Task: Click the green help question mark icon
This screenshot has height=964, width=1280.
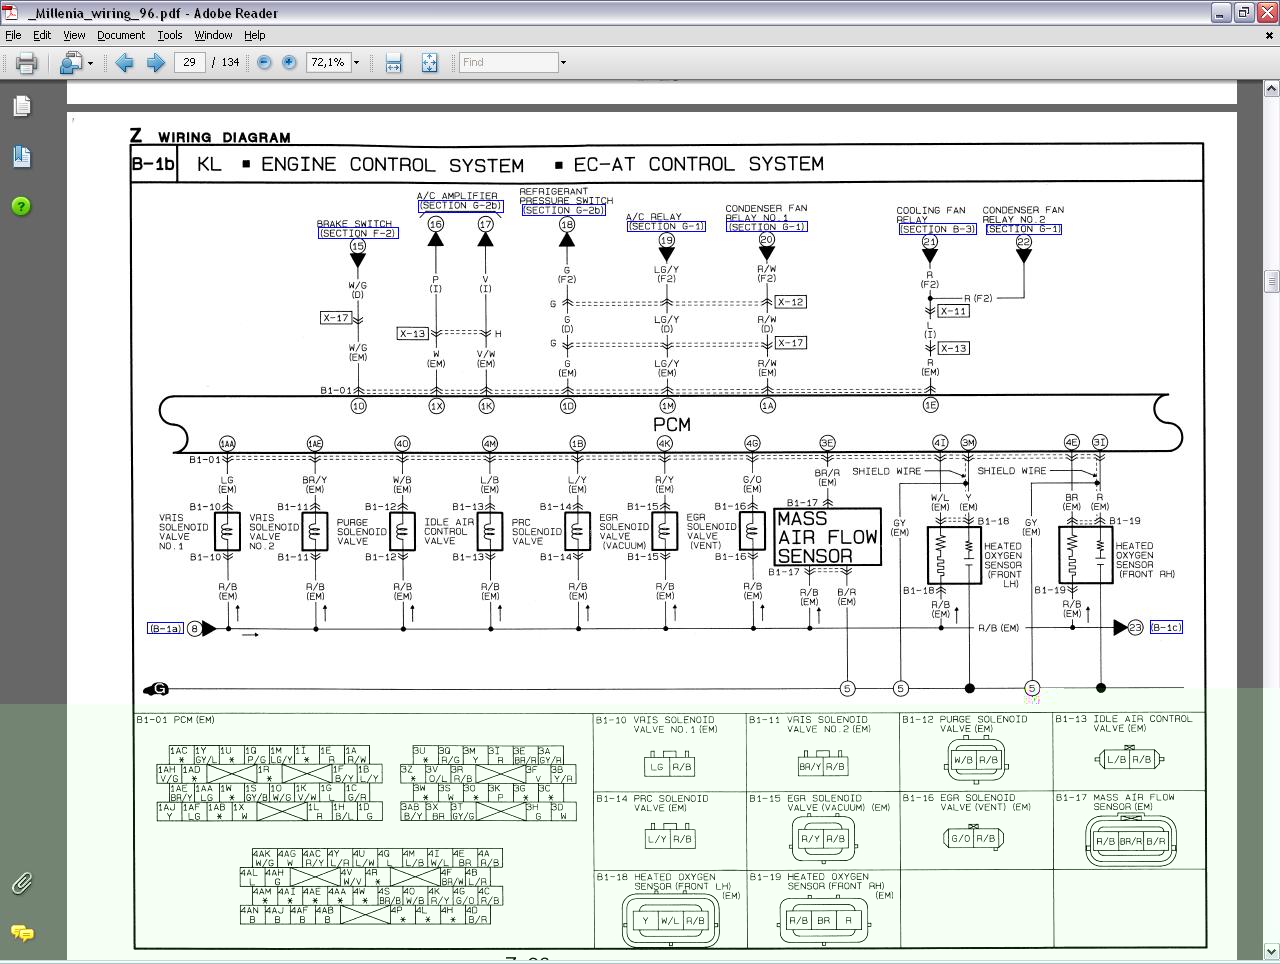Action: 22,206
